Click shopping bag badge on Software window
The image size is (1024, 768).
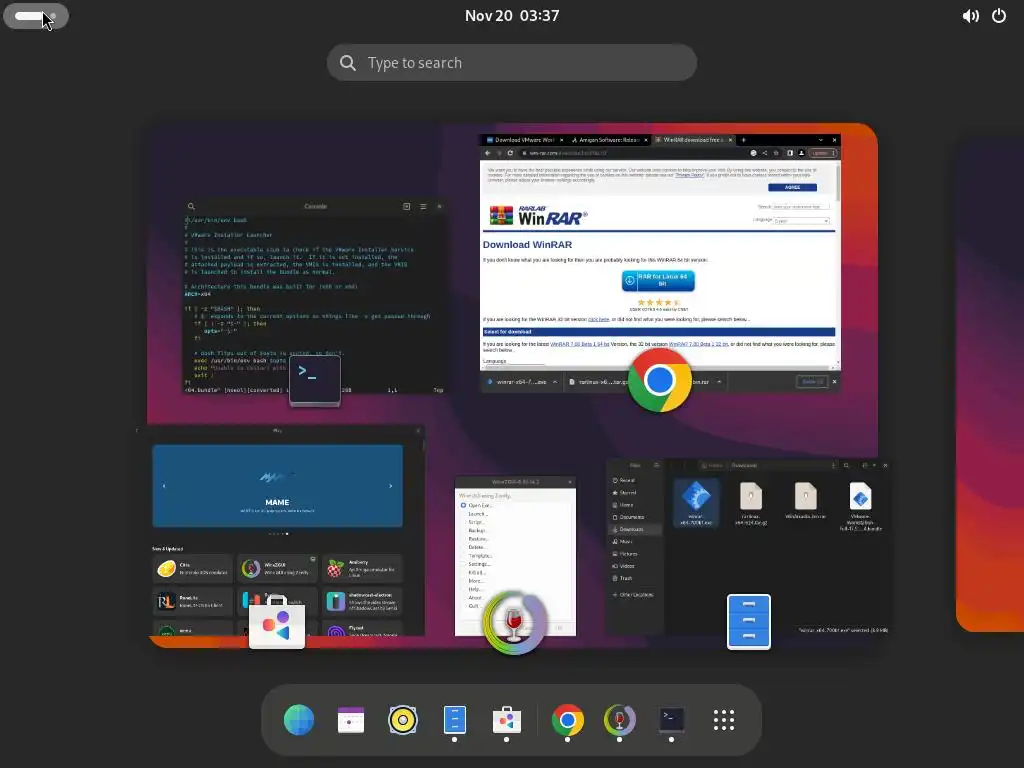click(x=277, y=622)
